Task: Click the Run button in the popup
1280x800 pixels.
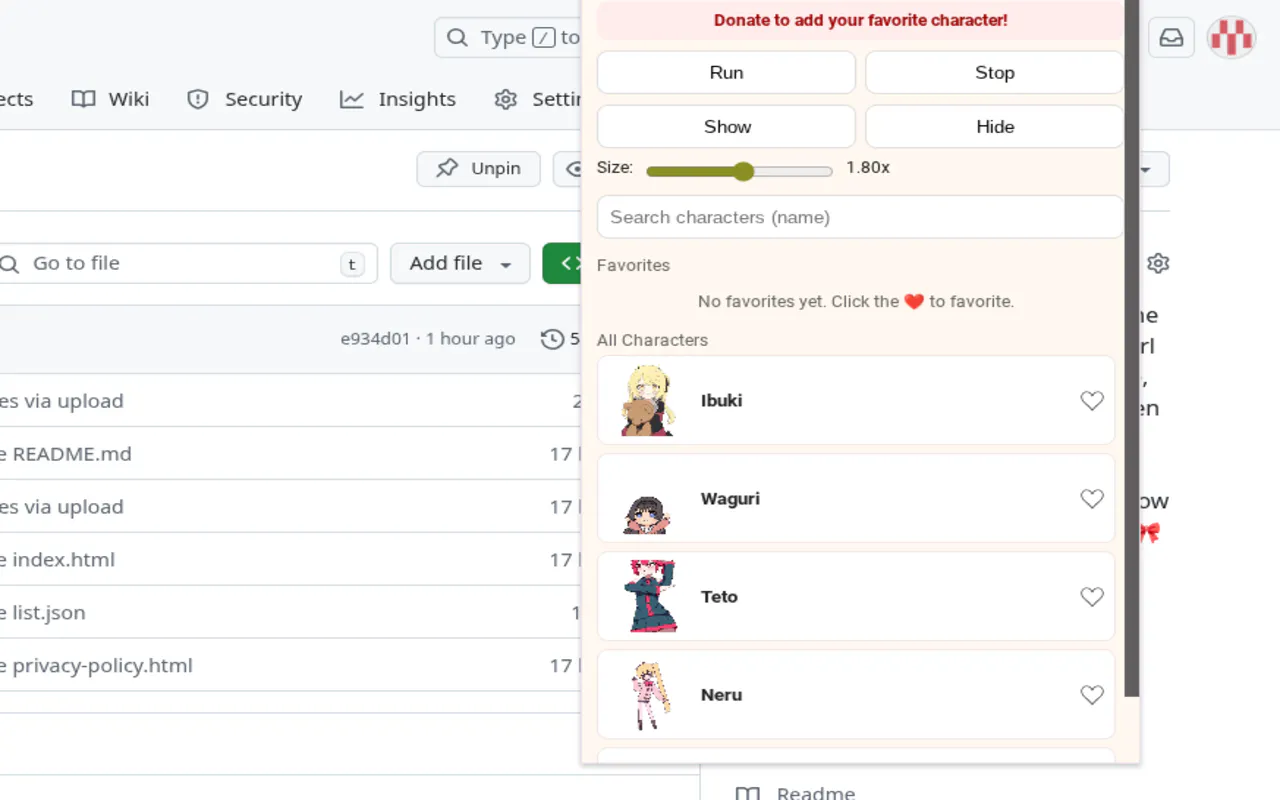Action: tap(726, 72)
